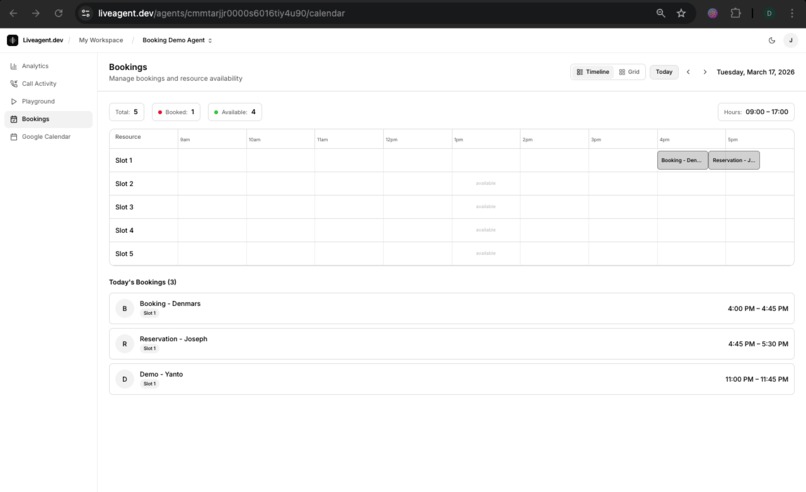Switch to Timeline view

click(x=593, y=72)
